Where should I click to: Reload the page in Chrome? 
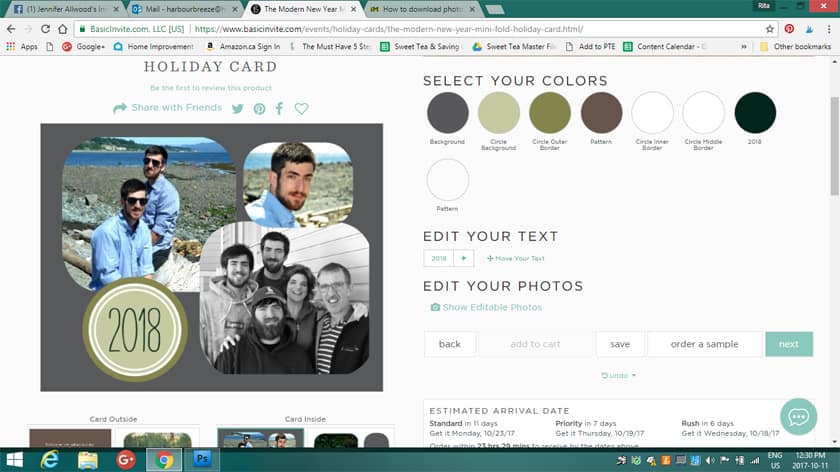coord(46,29)
